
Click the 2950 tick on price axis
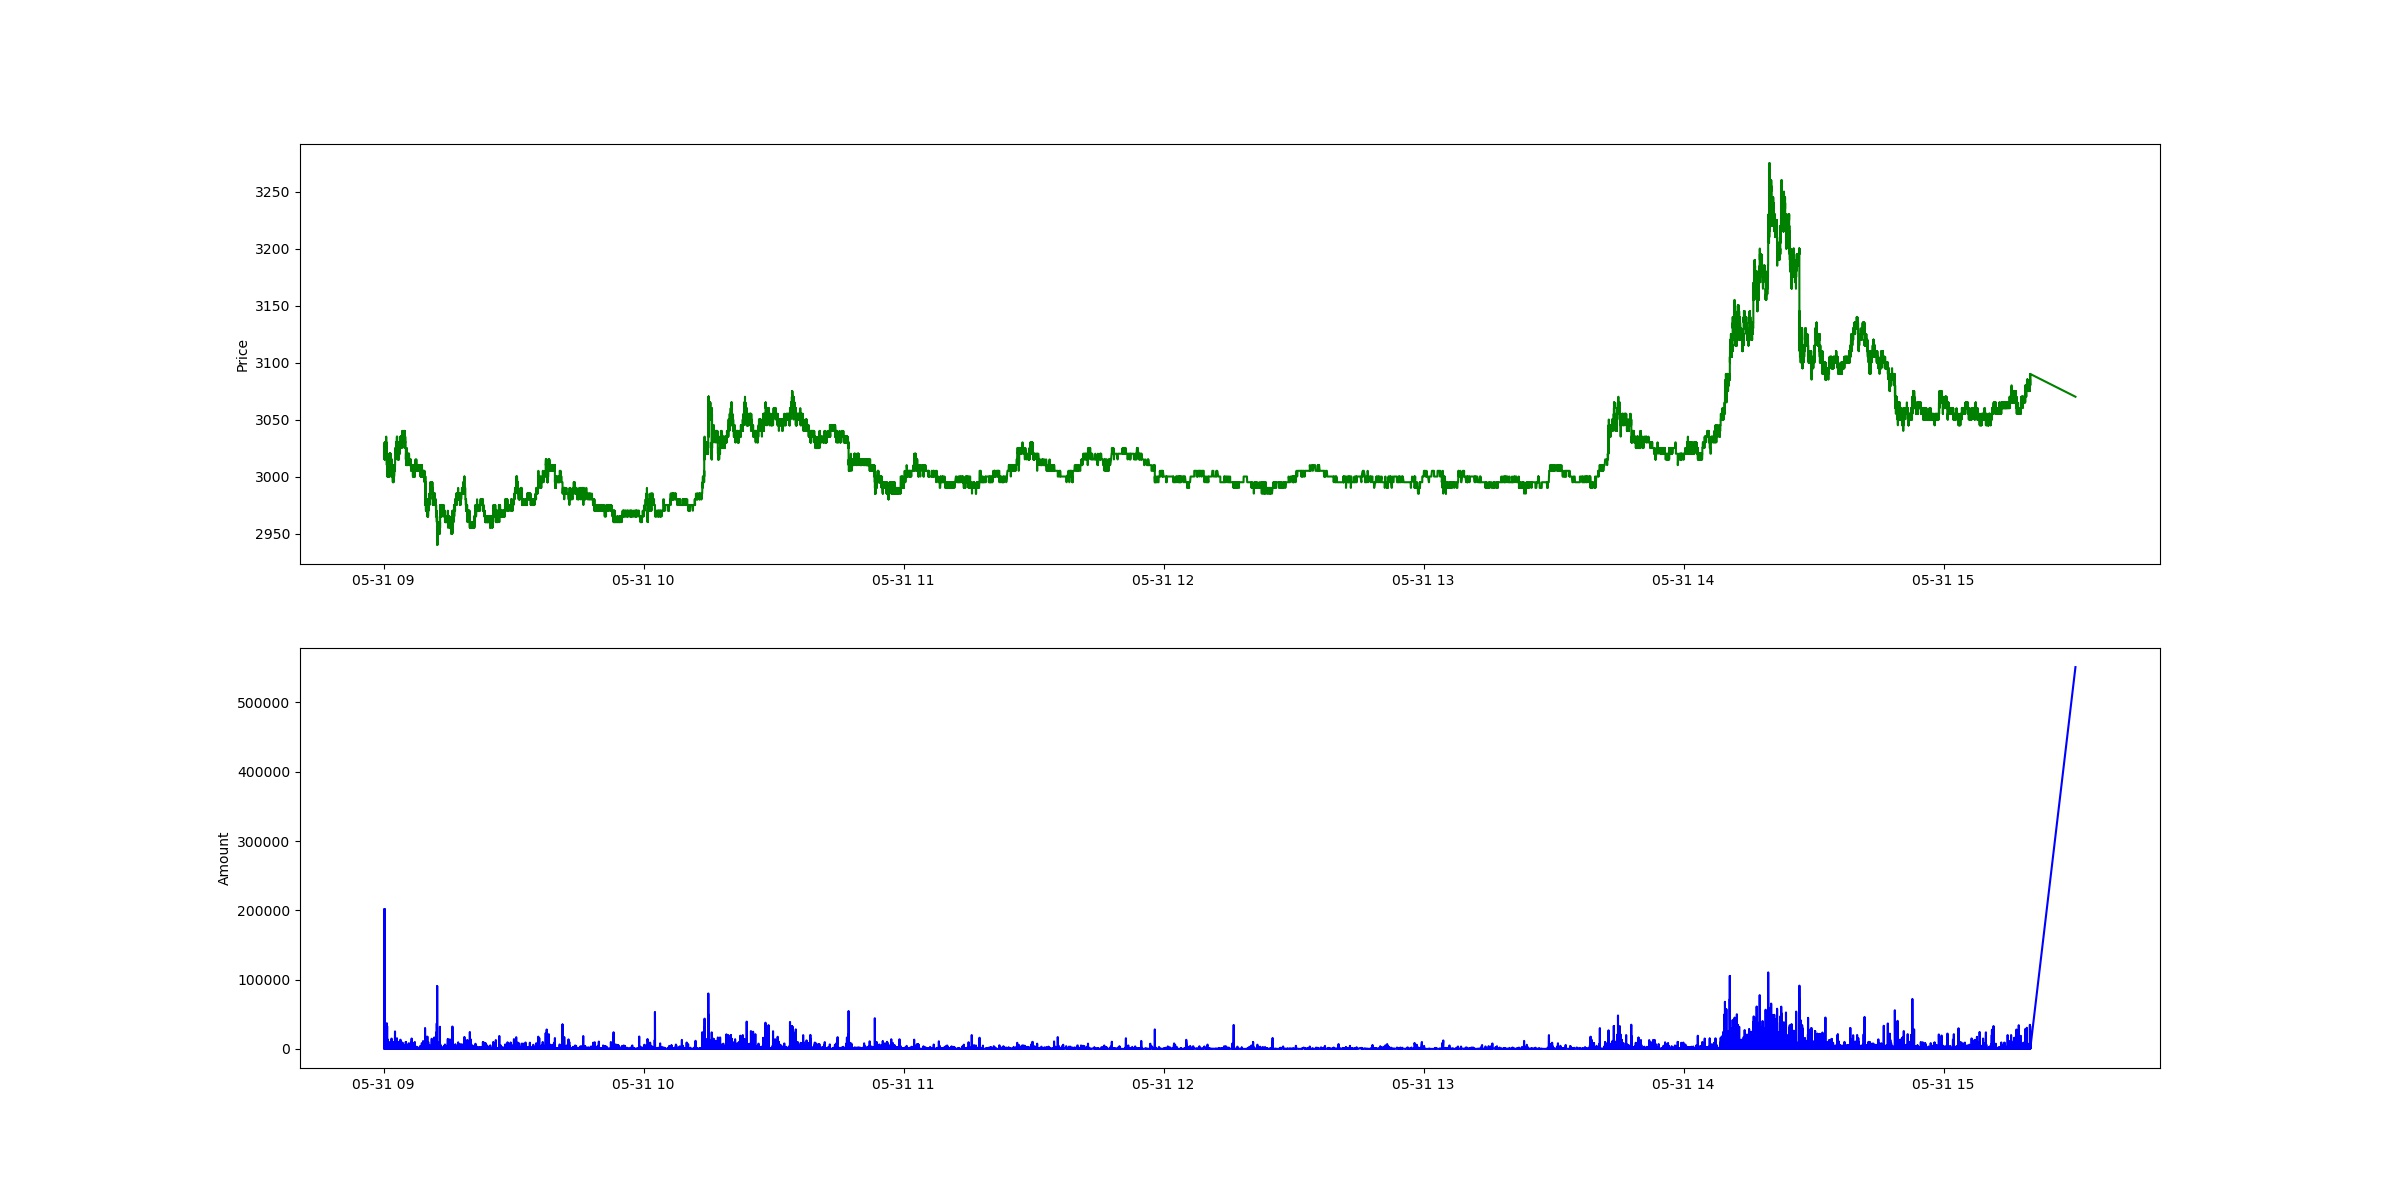coord(272,534)
